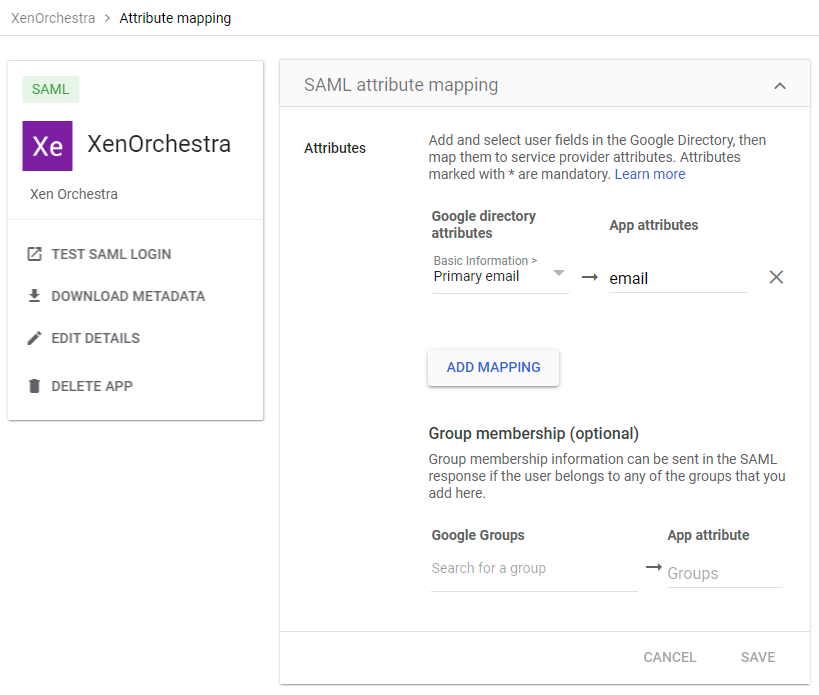Viewport: 819px width, 695px height.
Task: Open the Learn more link
Action: click(x=650, y=174)
